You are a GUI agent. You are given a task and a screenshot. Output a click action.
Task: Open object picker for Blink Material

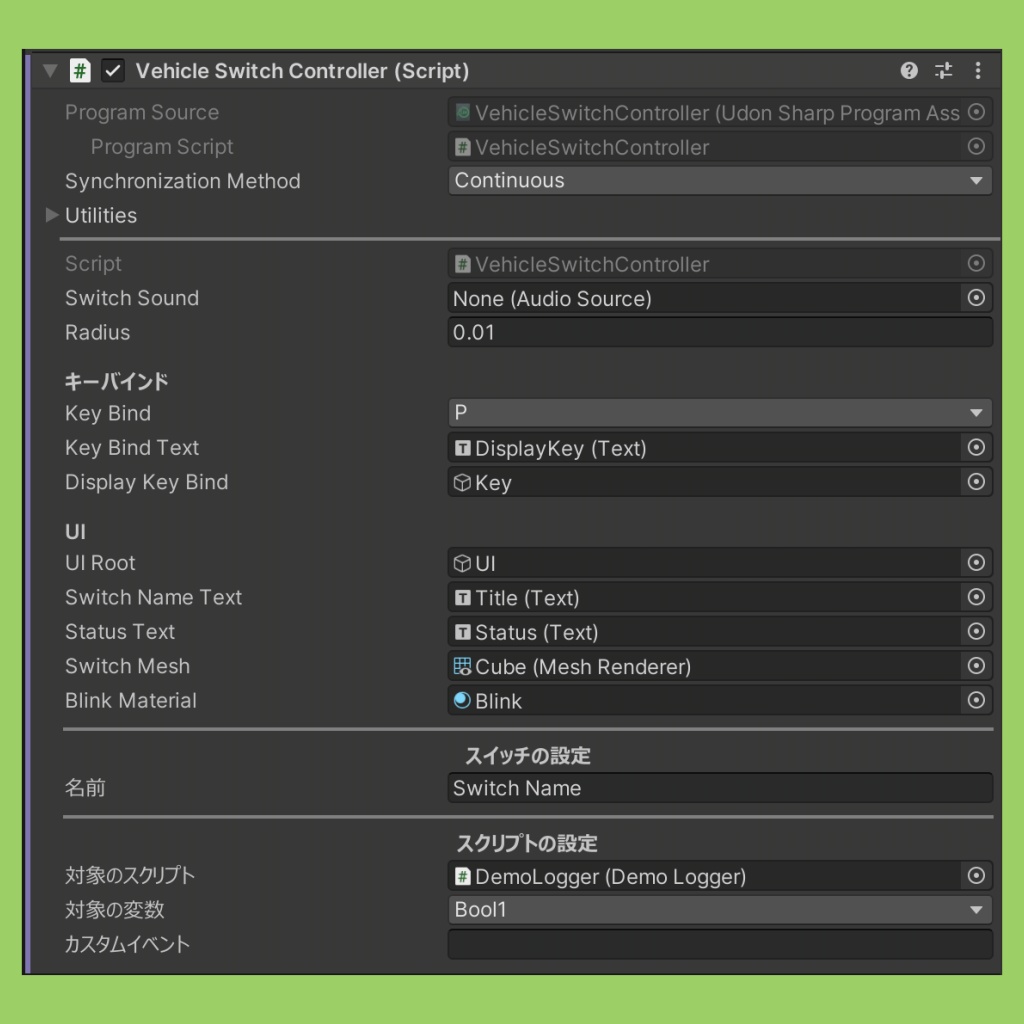click(x=976, y=701)
